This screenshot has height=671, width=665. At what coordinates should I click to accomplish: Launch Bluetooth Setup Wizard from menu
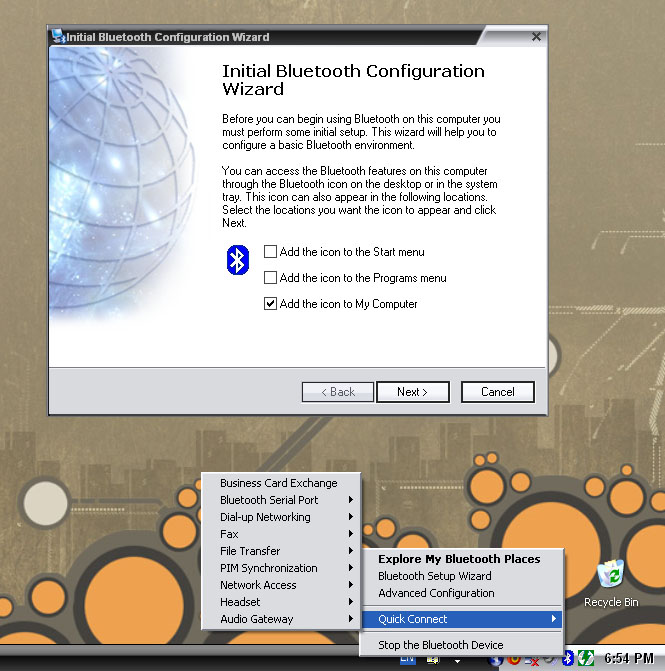(462, 576)
